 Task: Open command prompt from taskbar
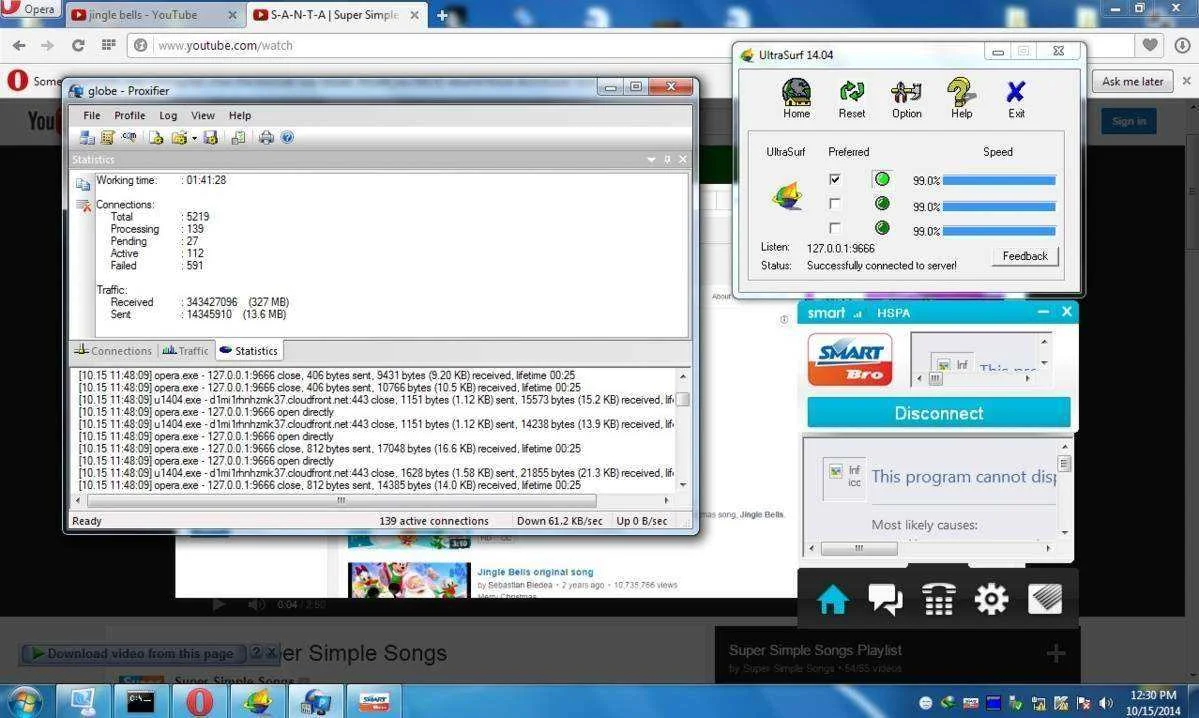click(141, 701)
